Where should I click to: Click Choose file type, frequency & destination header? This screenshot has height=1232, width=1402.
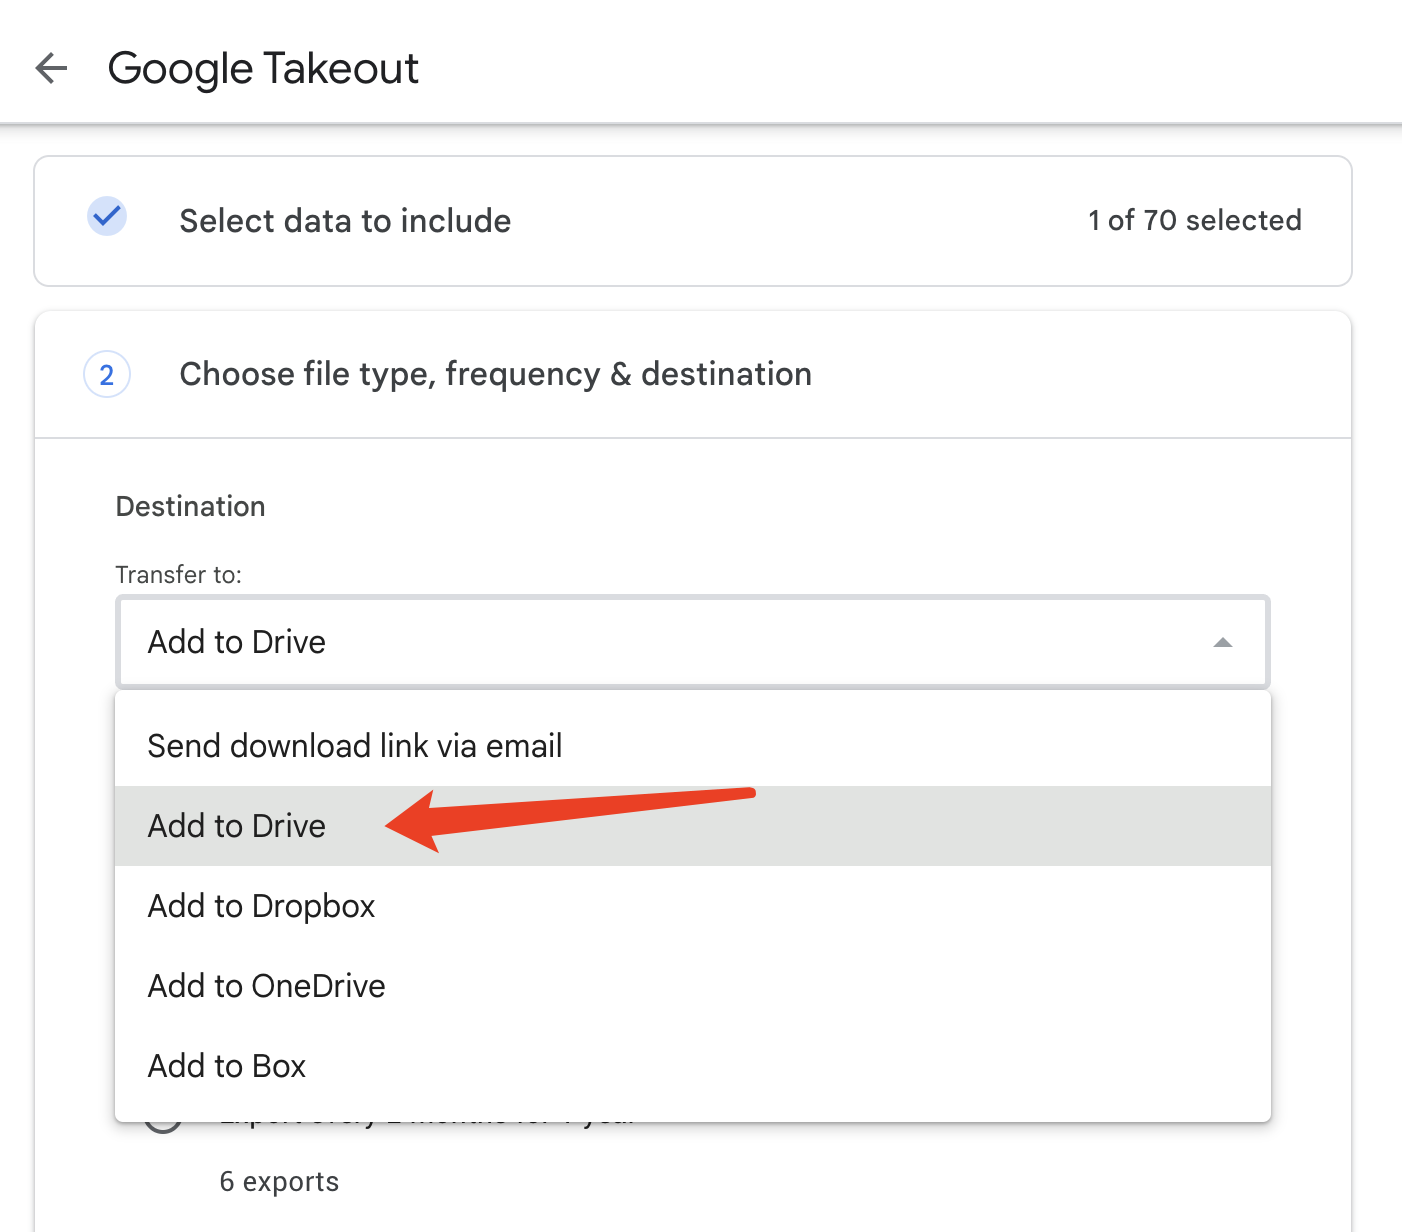tap(496, 374)
